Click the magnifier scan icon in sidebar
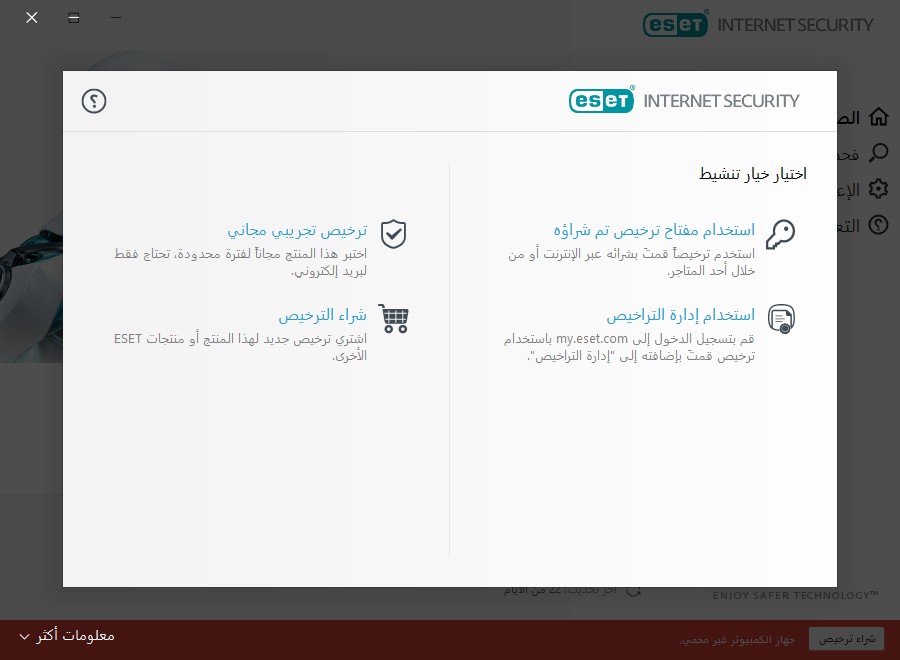 [878, 153]
